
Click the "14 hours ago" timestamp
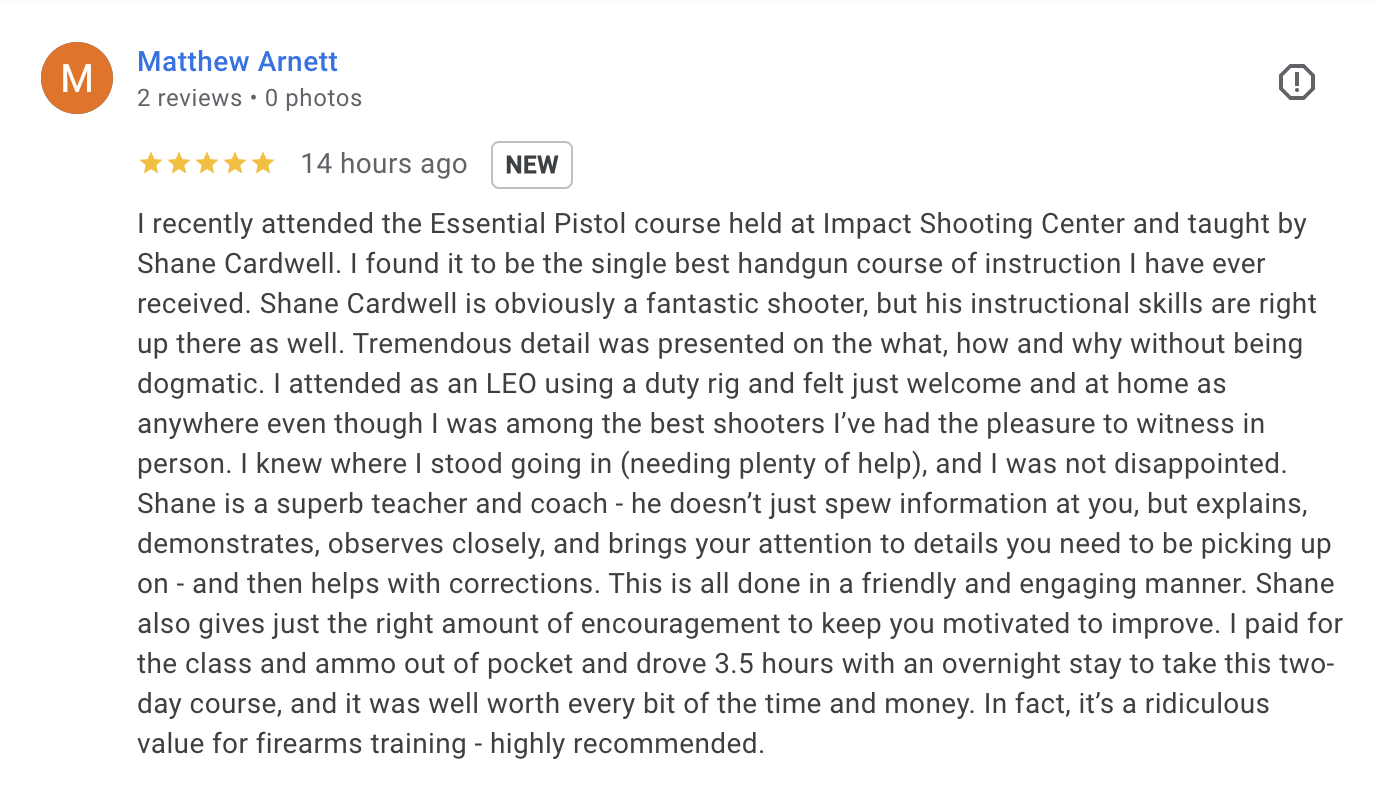click(x=384, y=164)
